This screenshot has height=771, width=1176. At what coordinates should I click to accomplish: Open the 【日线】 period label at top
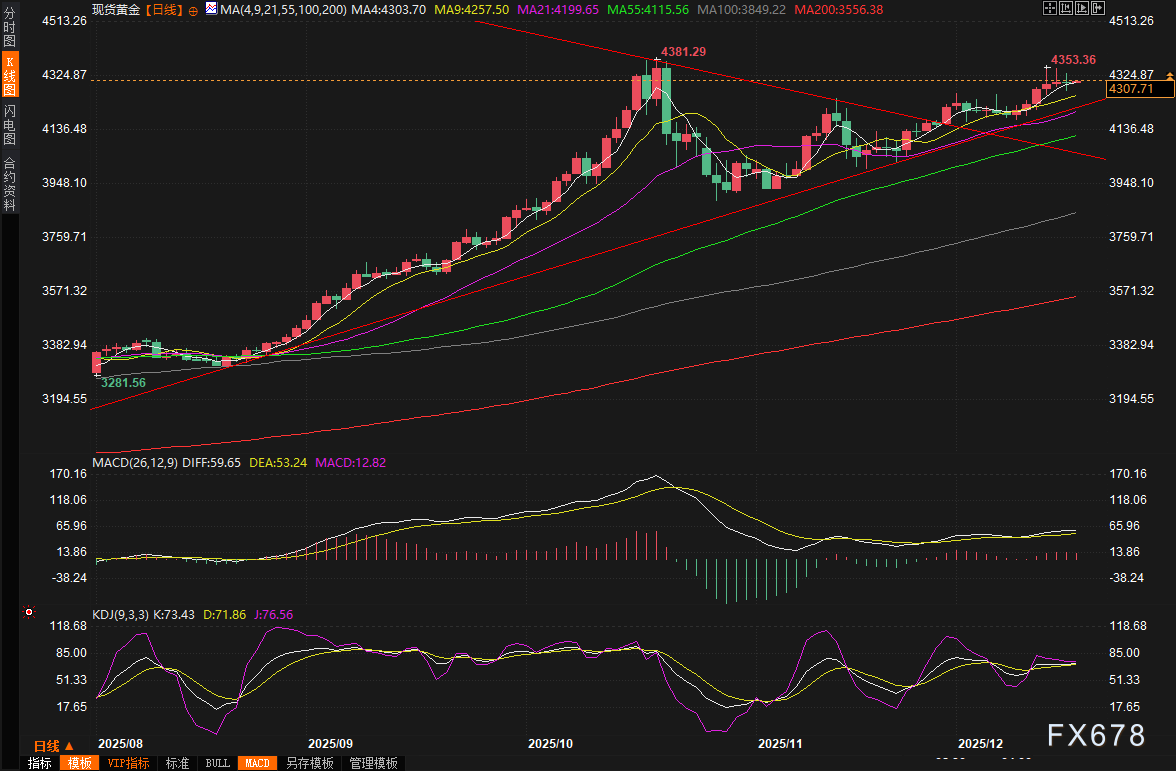pos(163,9)
